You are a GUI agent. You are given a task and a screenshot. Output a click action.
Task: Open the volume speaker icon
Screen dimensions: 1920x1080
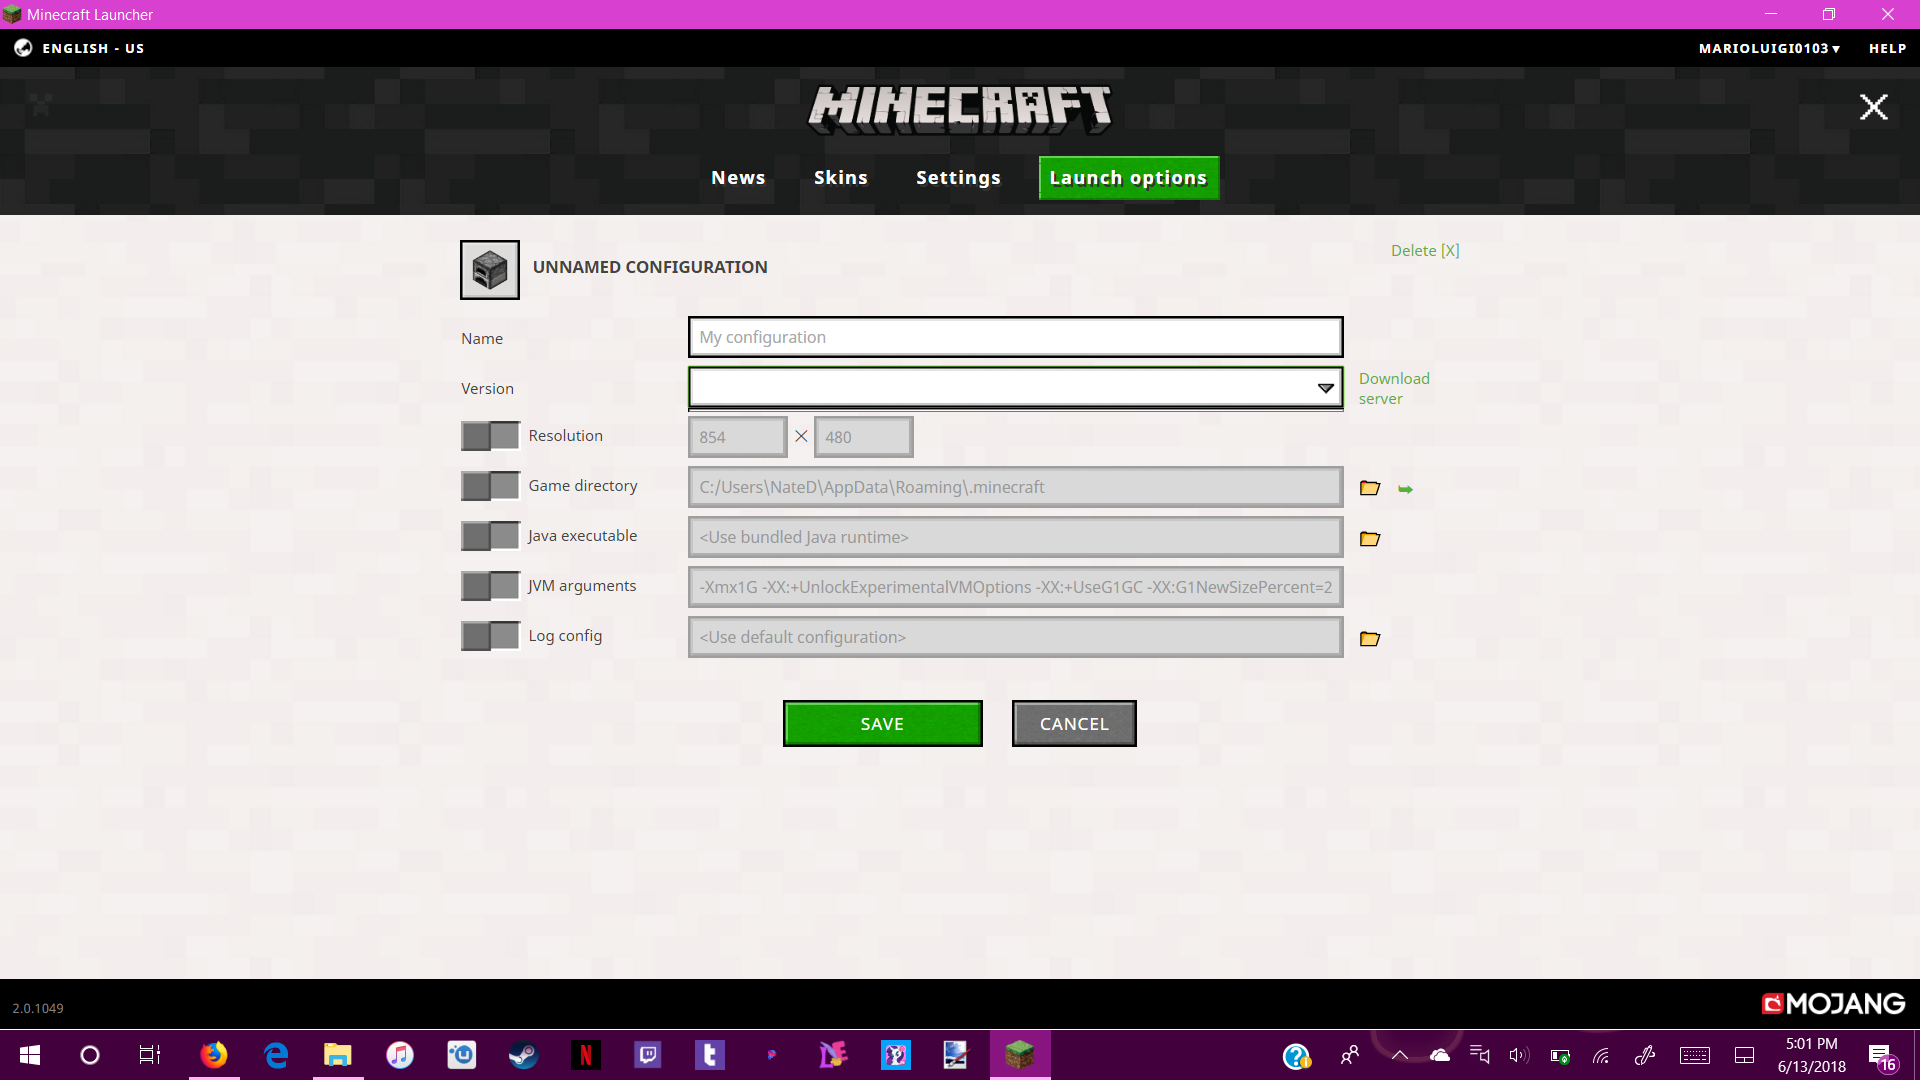pyautogui.click(x=1519, y=1055)
